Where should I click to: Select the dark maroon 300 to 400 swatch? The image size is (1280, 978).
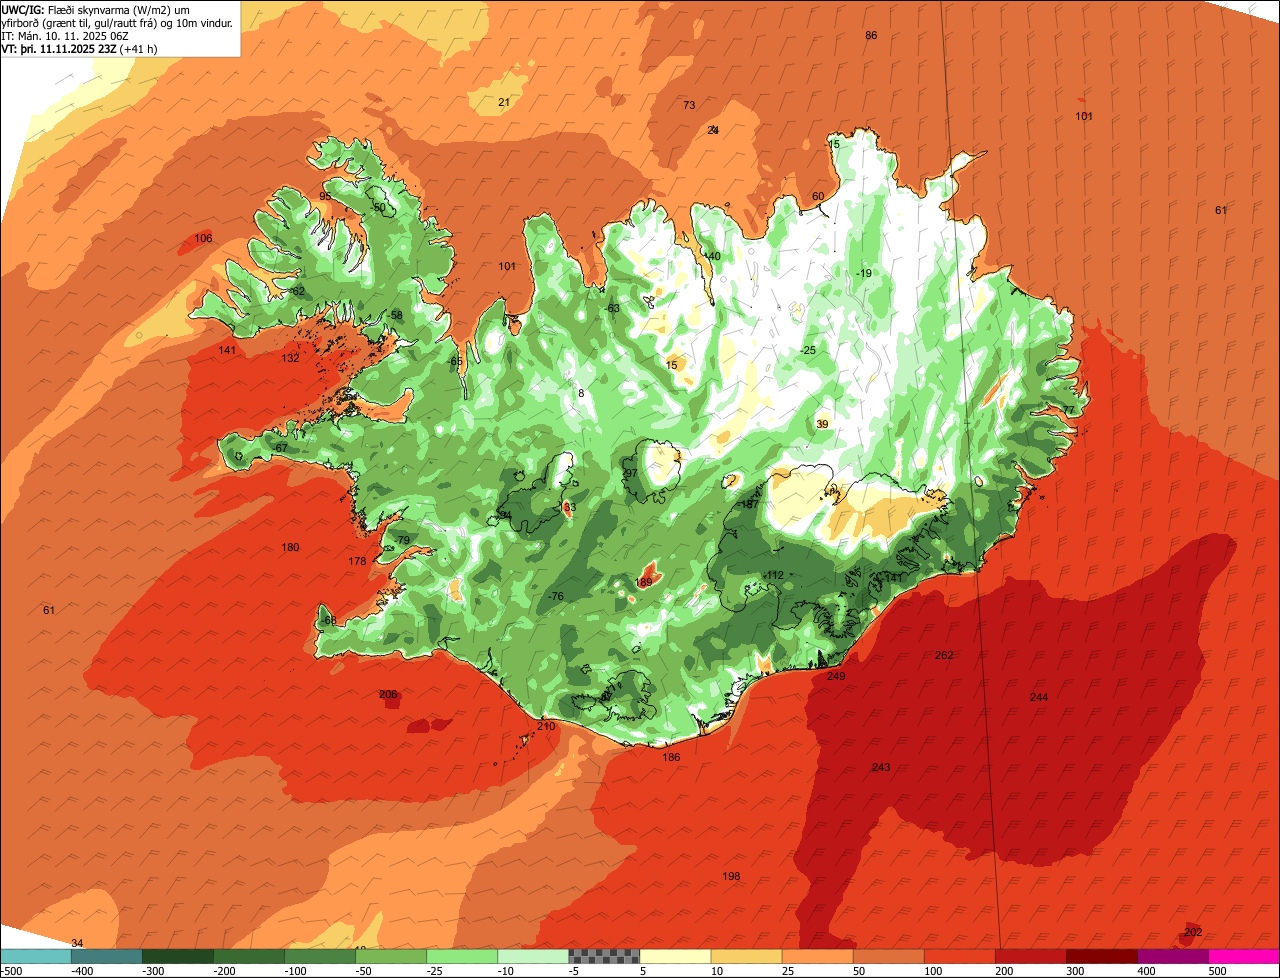tap(1102, 956)
